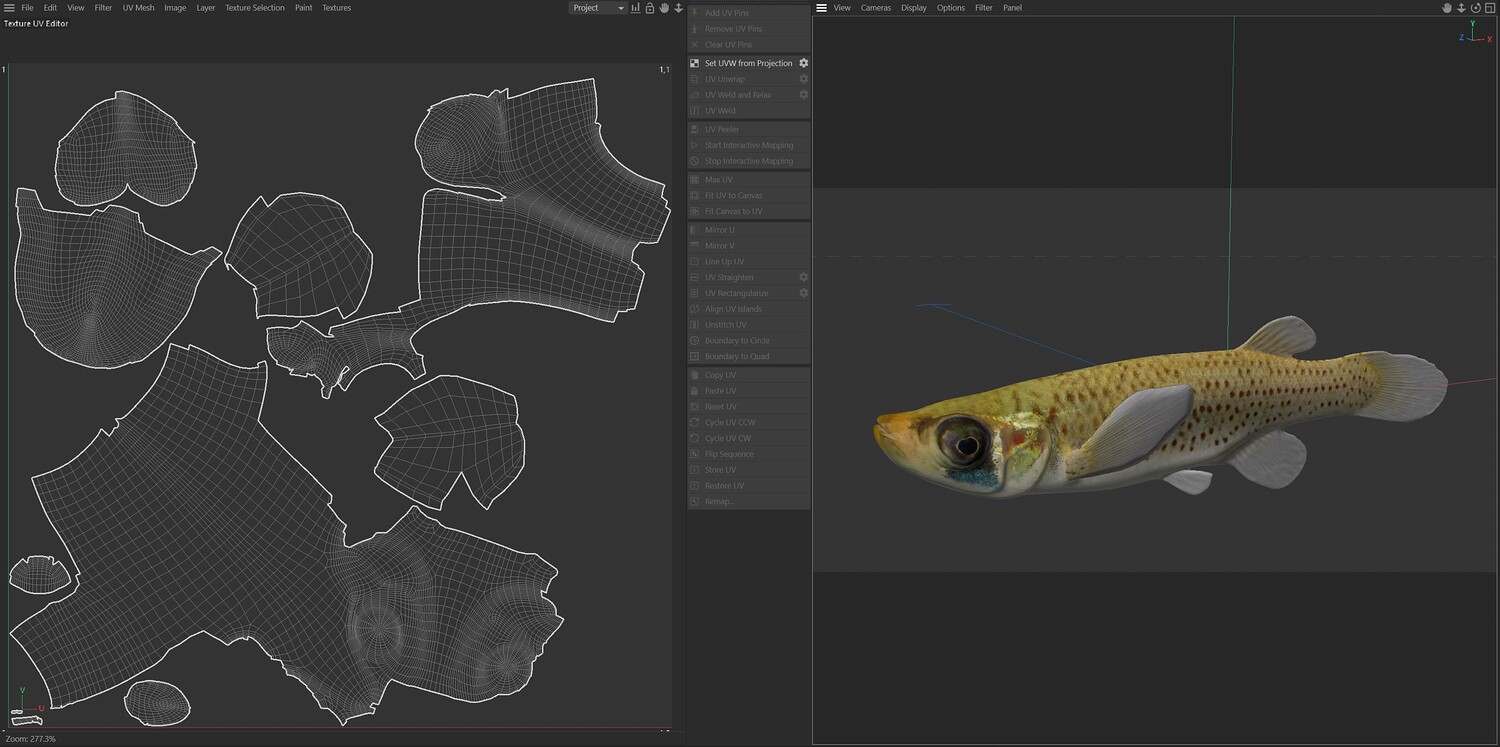This screenshot has height=747, width=1500.
Task: Click the Cycle UV CCW command
Action: click(x=730, y=423)
